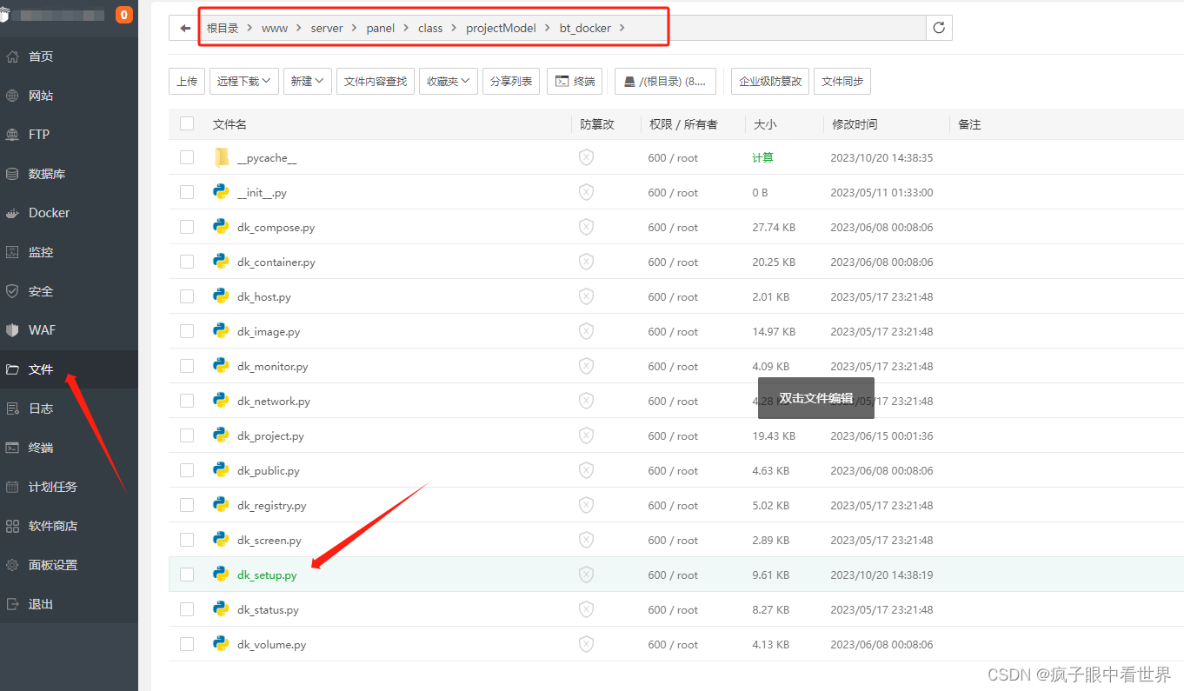The height and width of the screenshot is (691, 1184).
Task: Click projectModel in the breadcrumb
Action: click(x=501, y=28)
